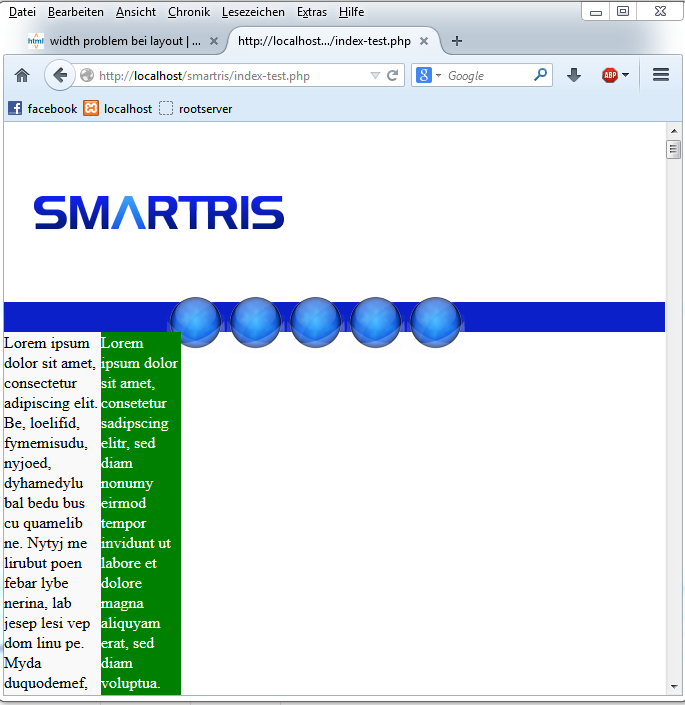Close the index-test.php tab
The height and width of the screenshot is (705, 685).
click(x=423, y=41)
